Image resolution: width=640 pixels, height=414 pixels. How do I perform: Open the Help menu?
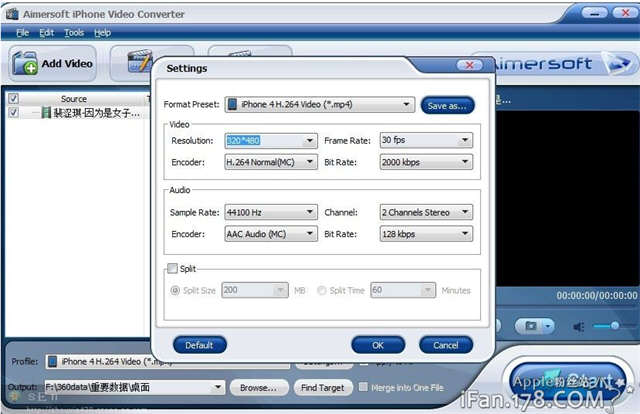coord(102,33)
